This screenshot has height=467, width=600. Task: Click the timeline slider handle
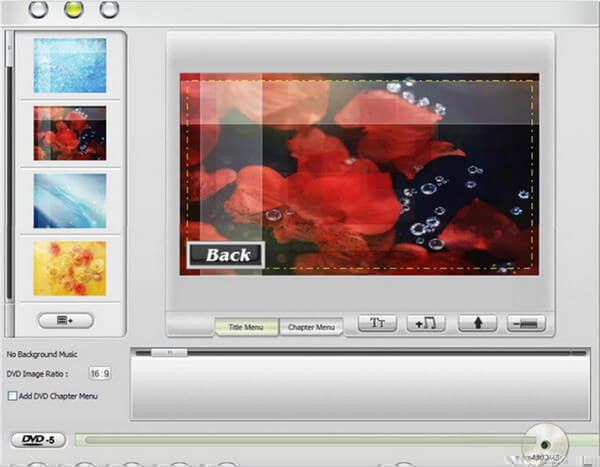(169, 352)
